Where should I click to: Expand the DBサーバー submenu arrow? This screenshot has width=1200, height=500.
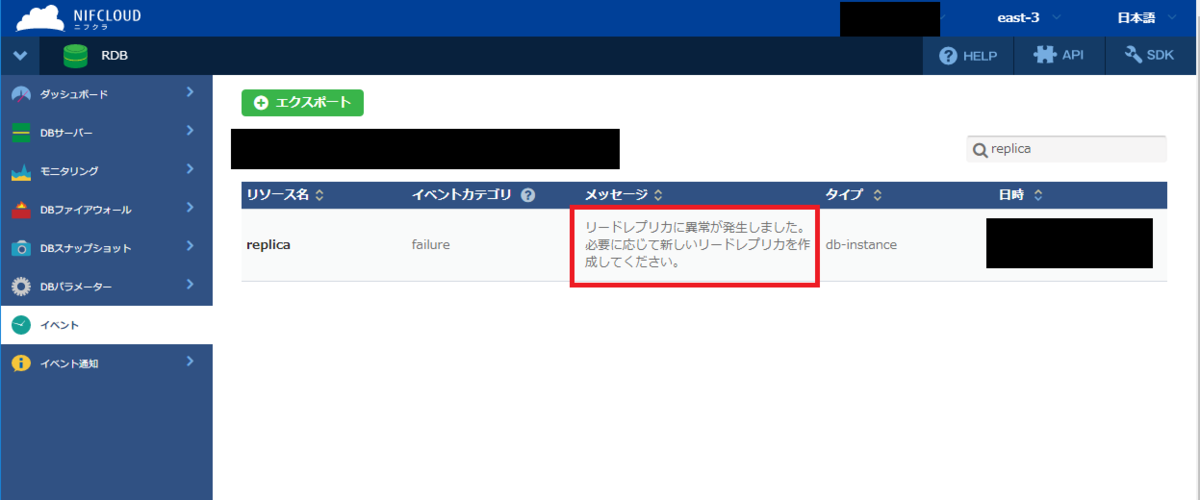[190, 132]
